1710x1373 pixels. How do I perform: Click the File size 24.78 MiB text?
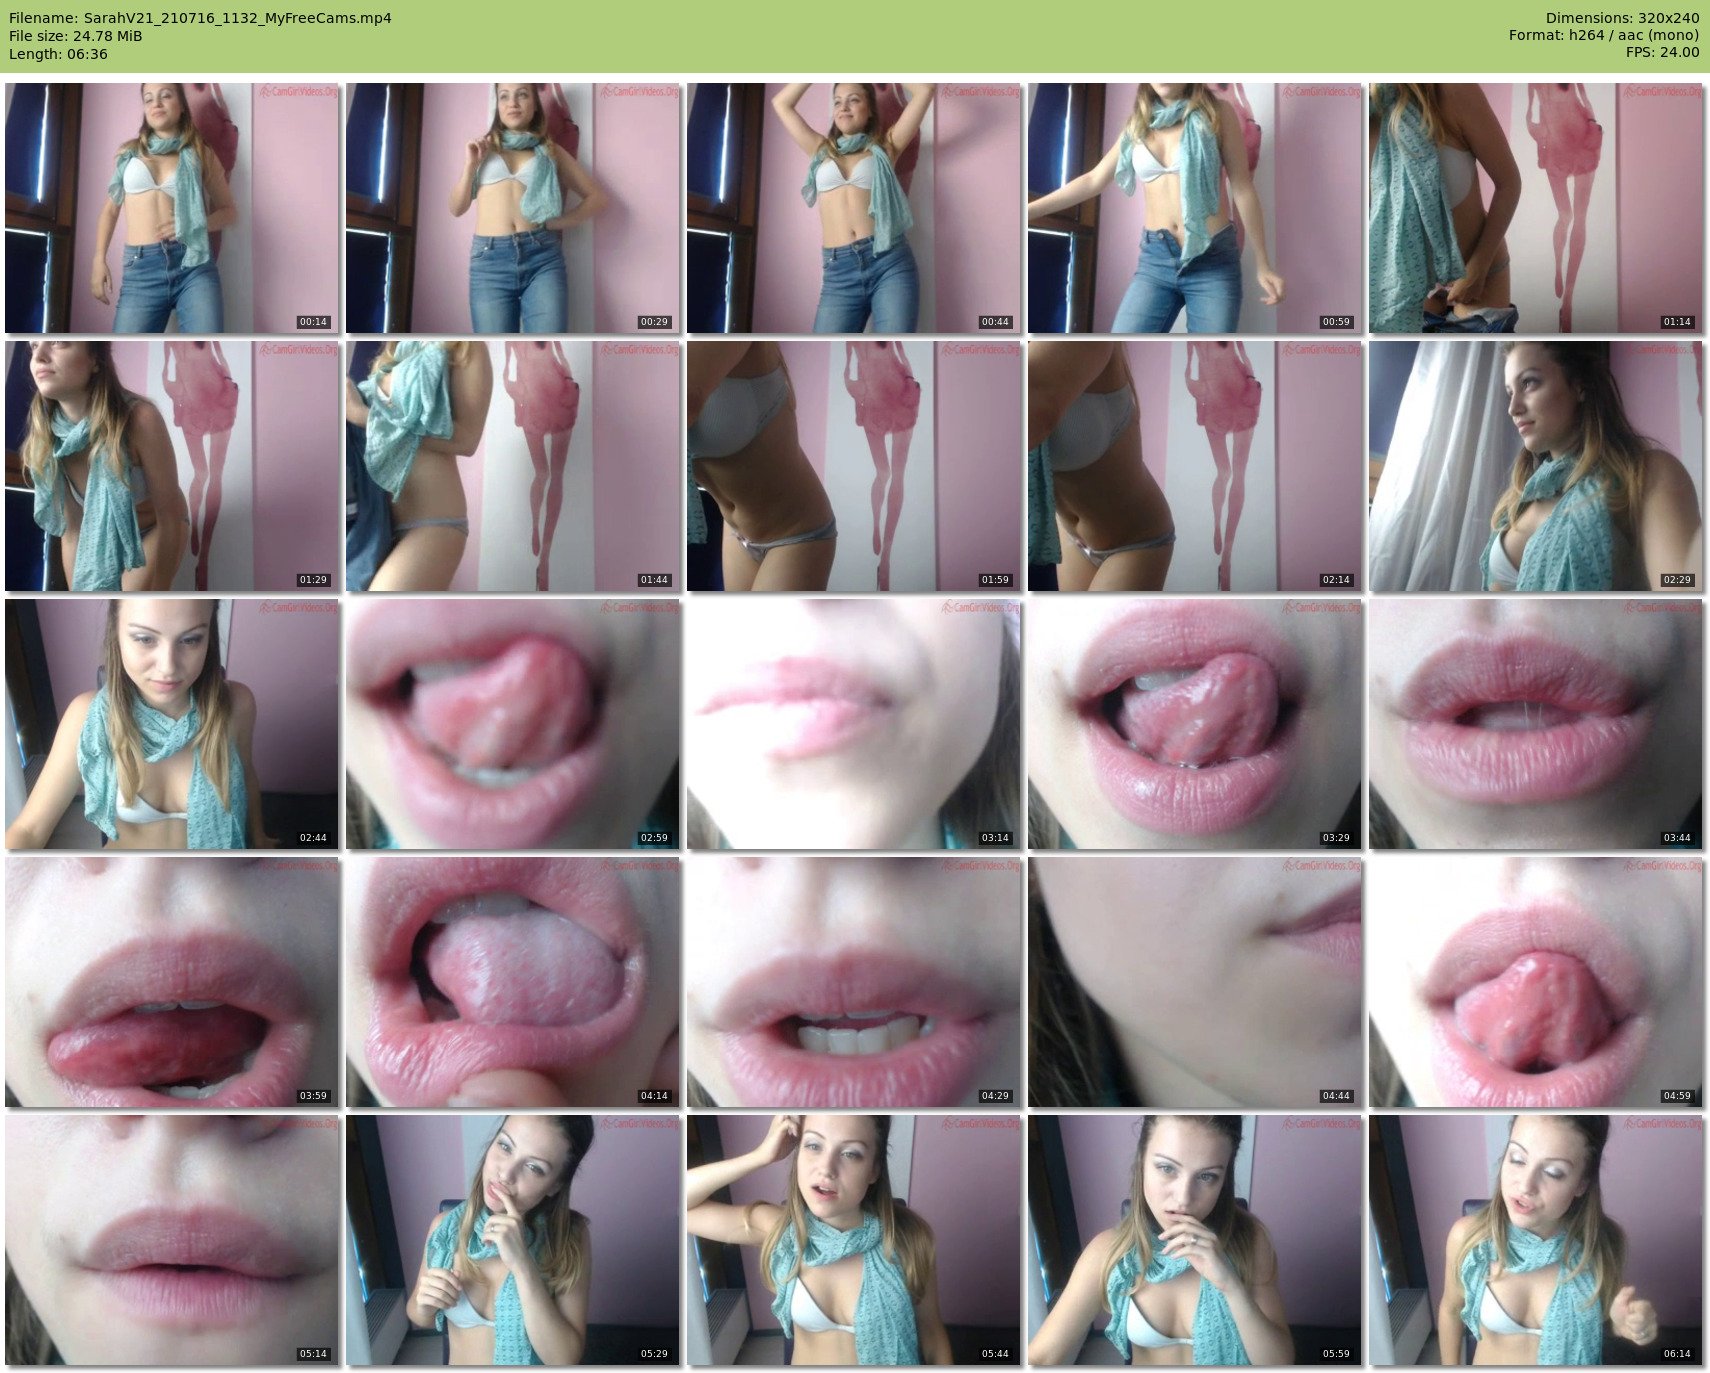[76, 36]
